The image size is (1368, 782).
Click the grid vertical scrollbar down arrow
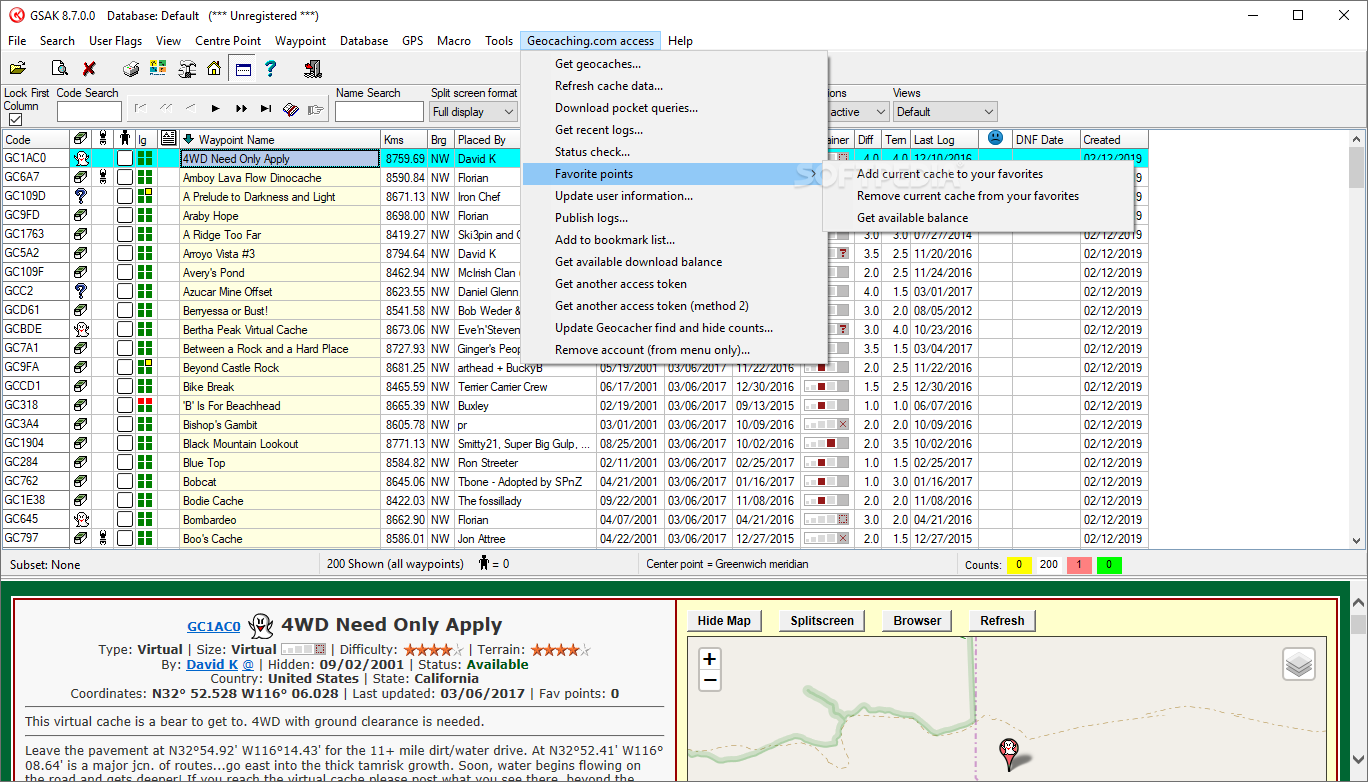(1357, 540)
